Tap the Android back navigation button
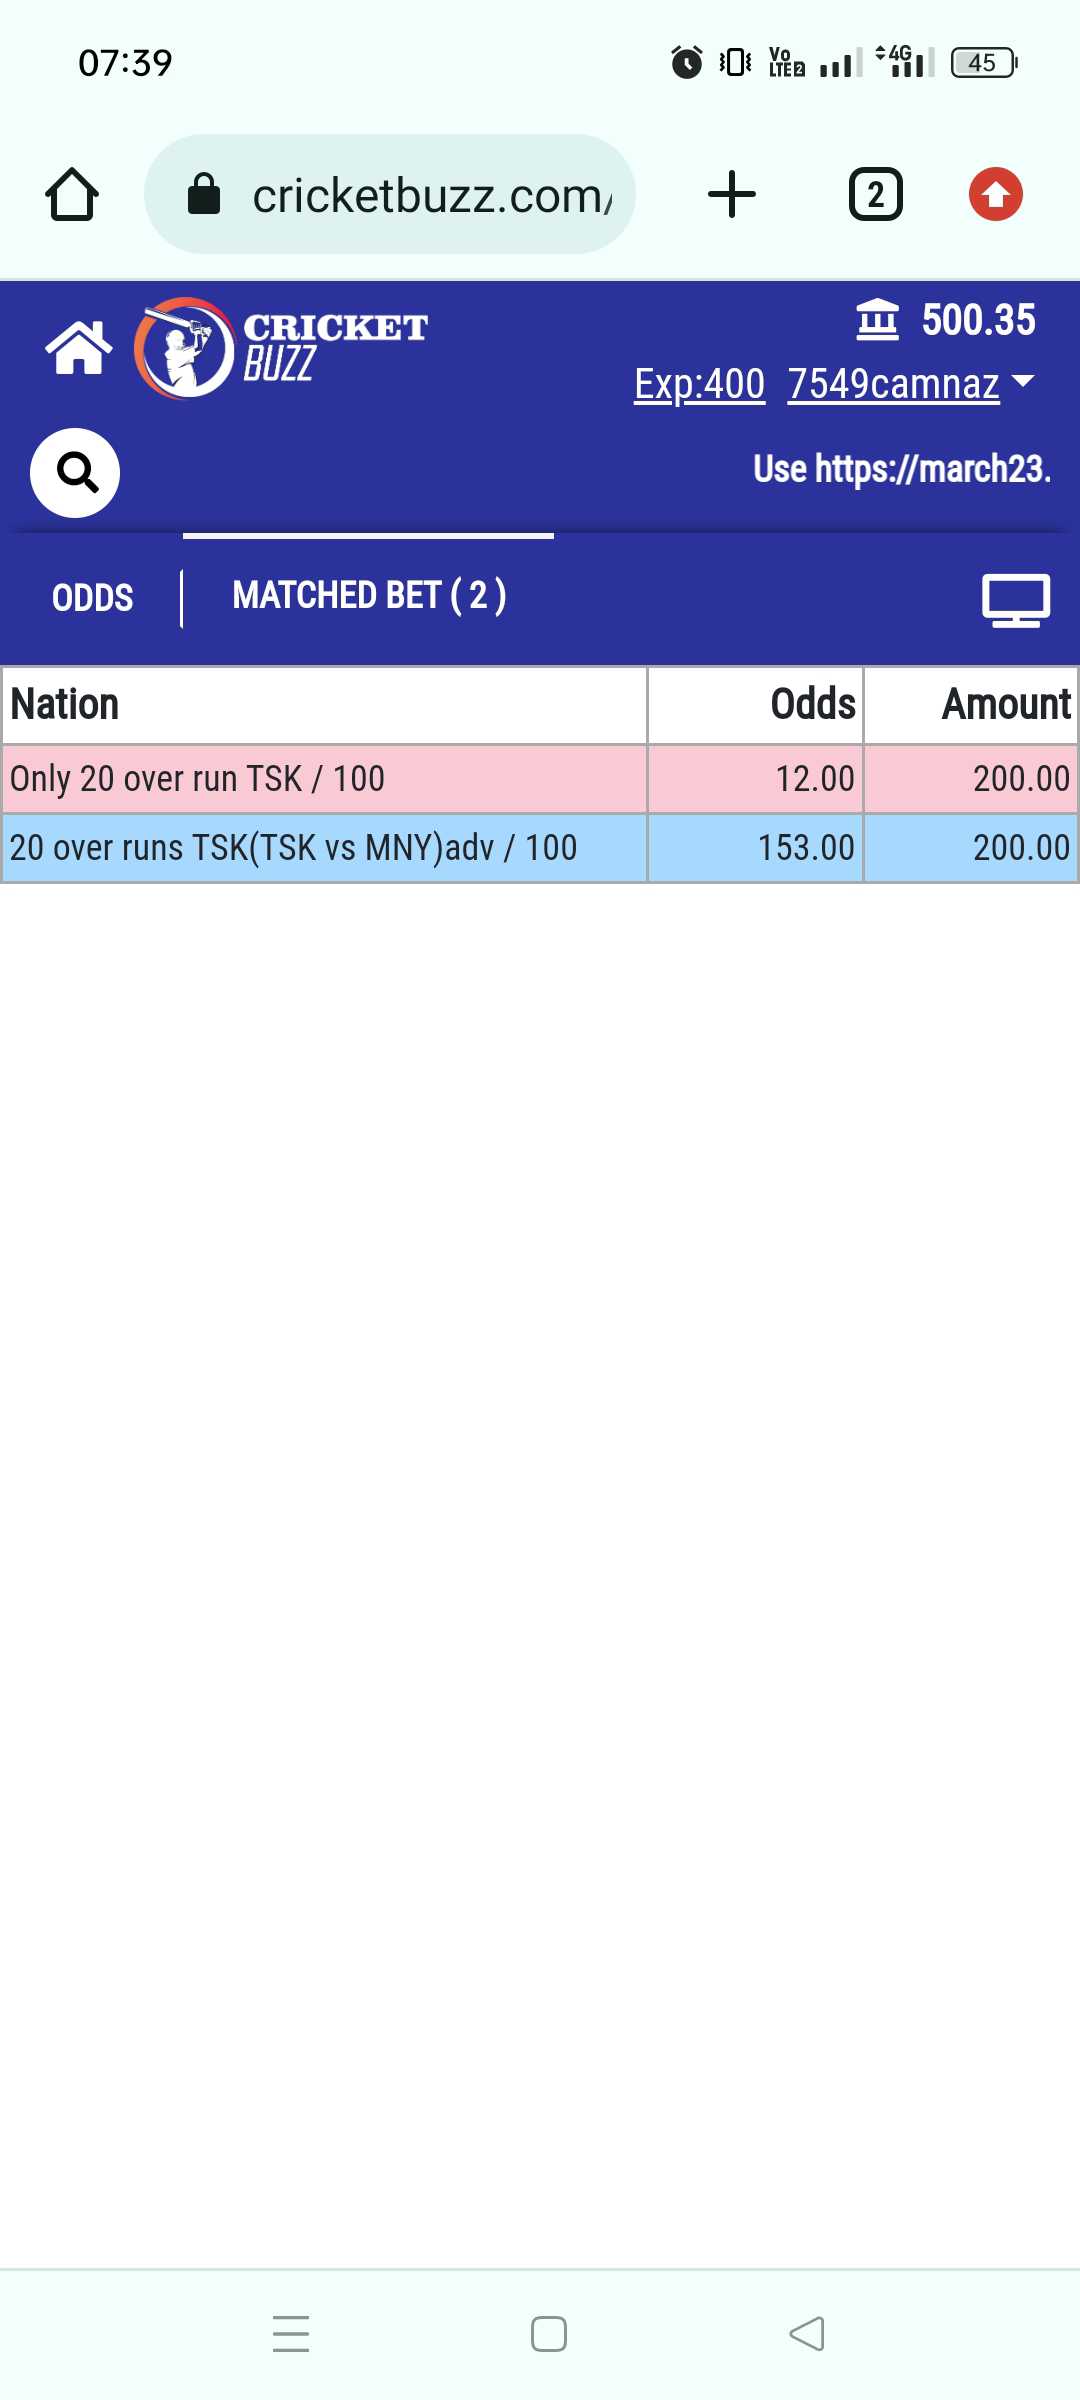Image resolution: width=1080 pixels, height=2400 pixels. tap(807, 2334)
